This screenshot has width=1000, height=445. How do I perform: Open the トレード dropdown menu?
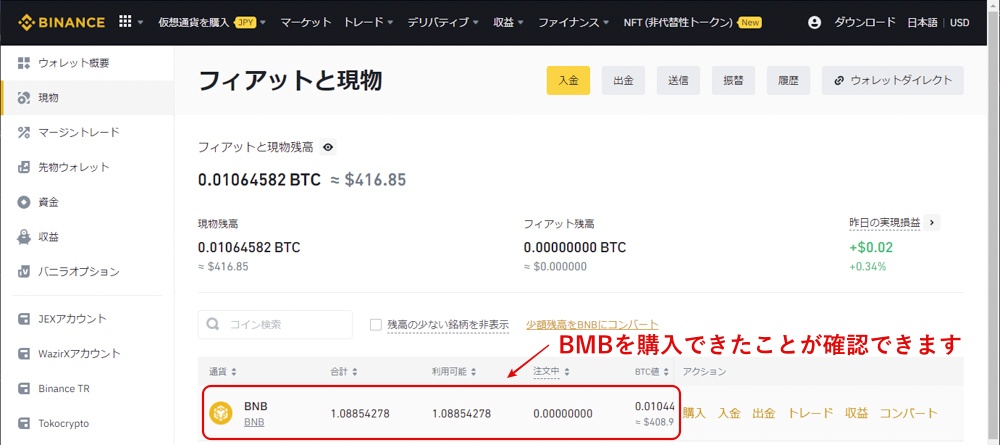367,22
